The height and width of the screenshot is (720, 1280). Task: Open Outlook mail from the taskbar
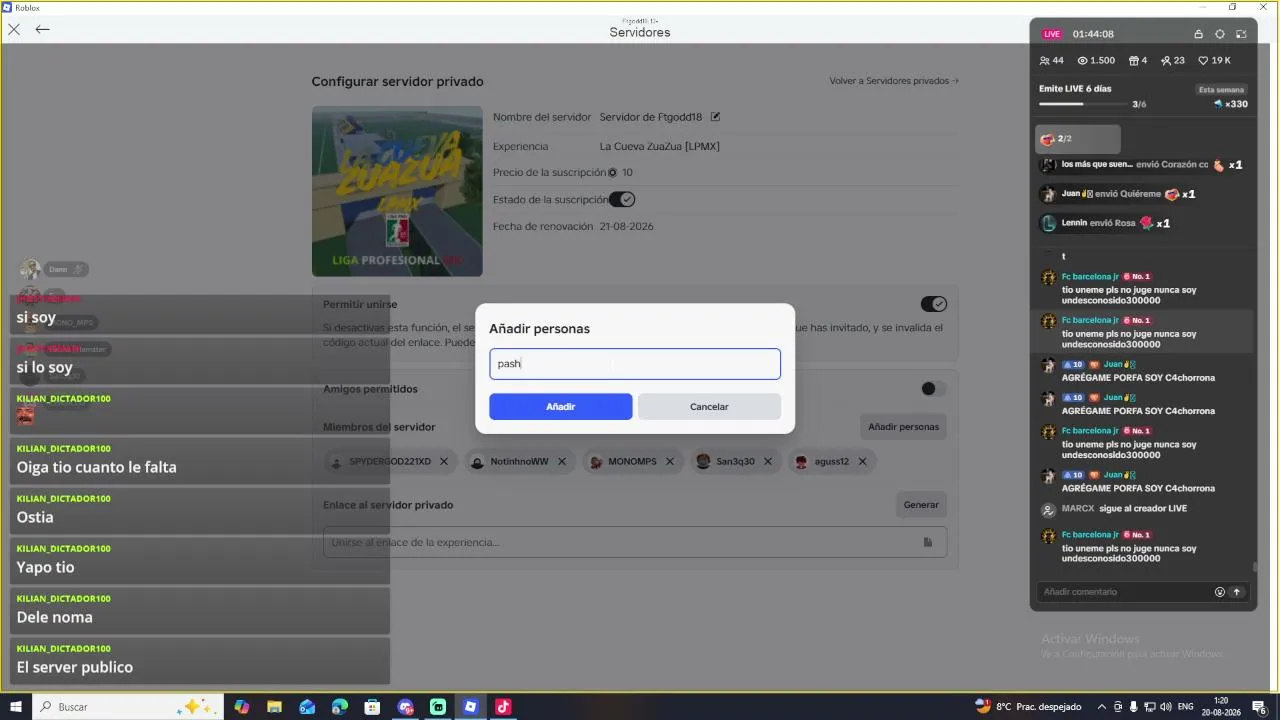click(307, 707)
